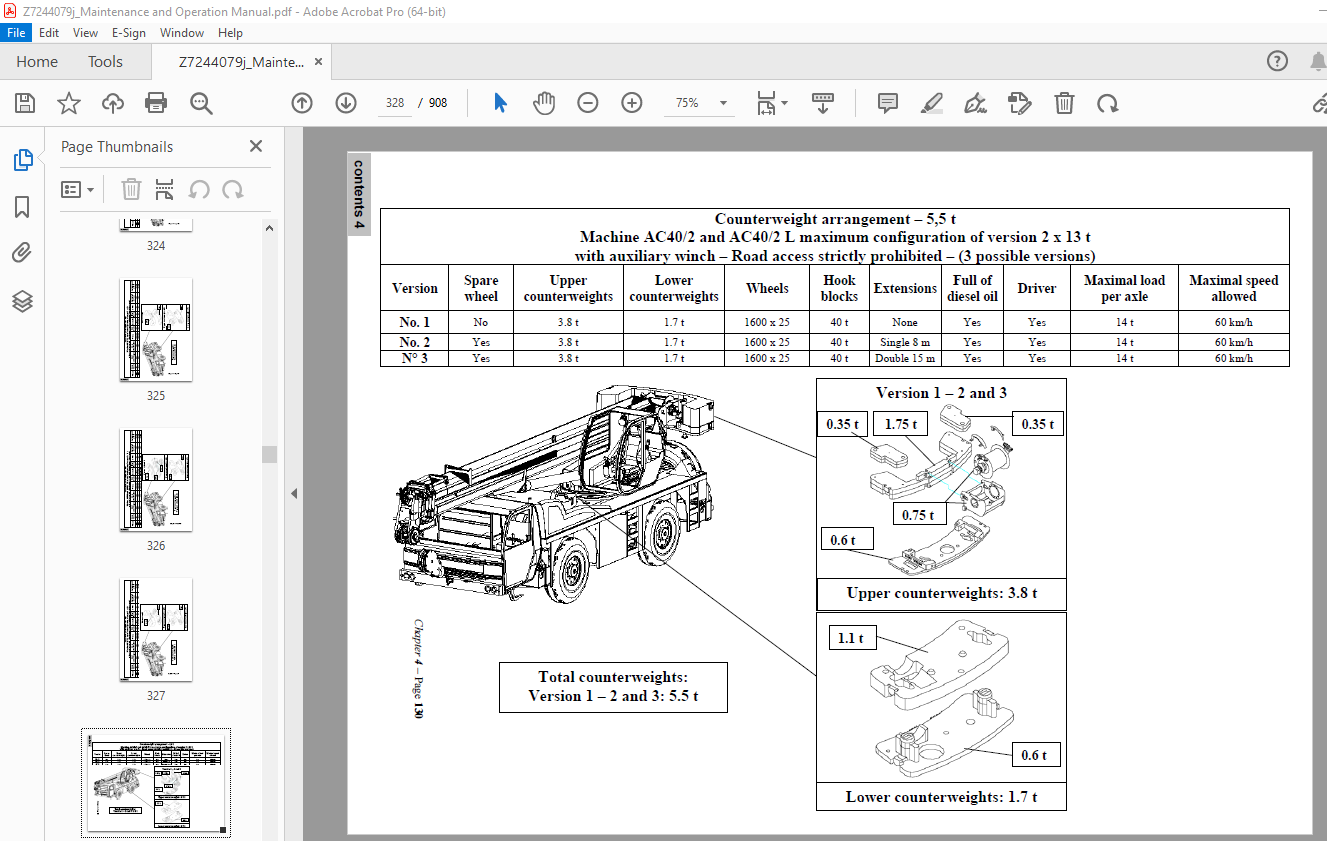The width and height of the screenshot is (1327, 841).
Task: Print the document with the printer icon
Action: click(x=156, y=103)
